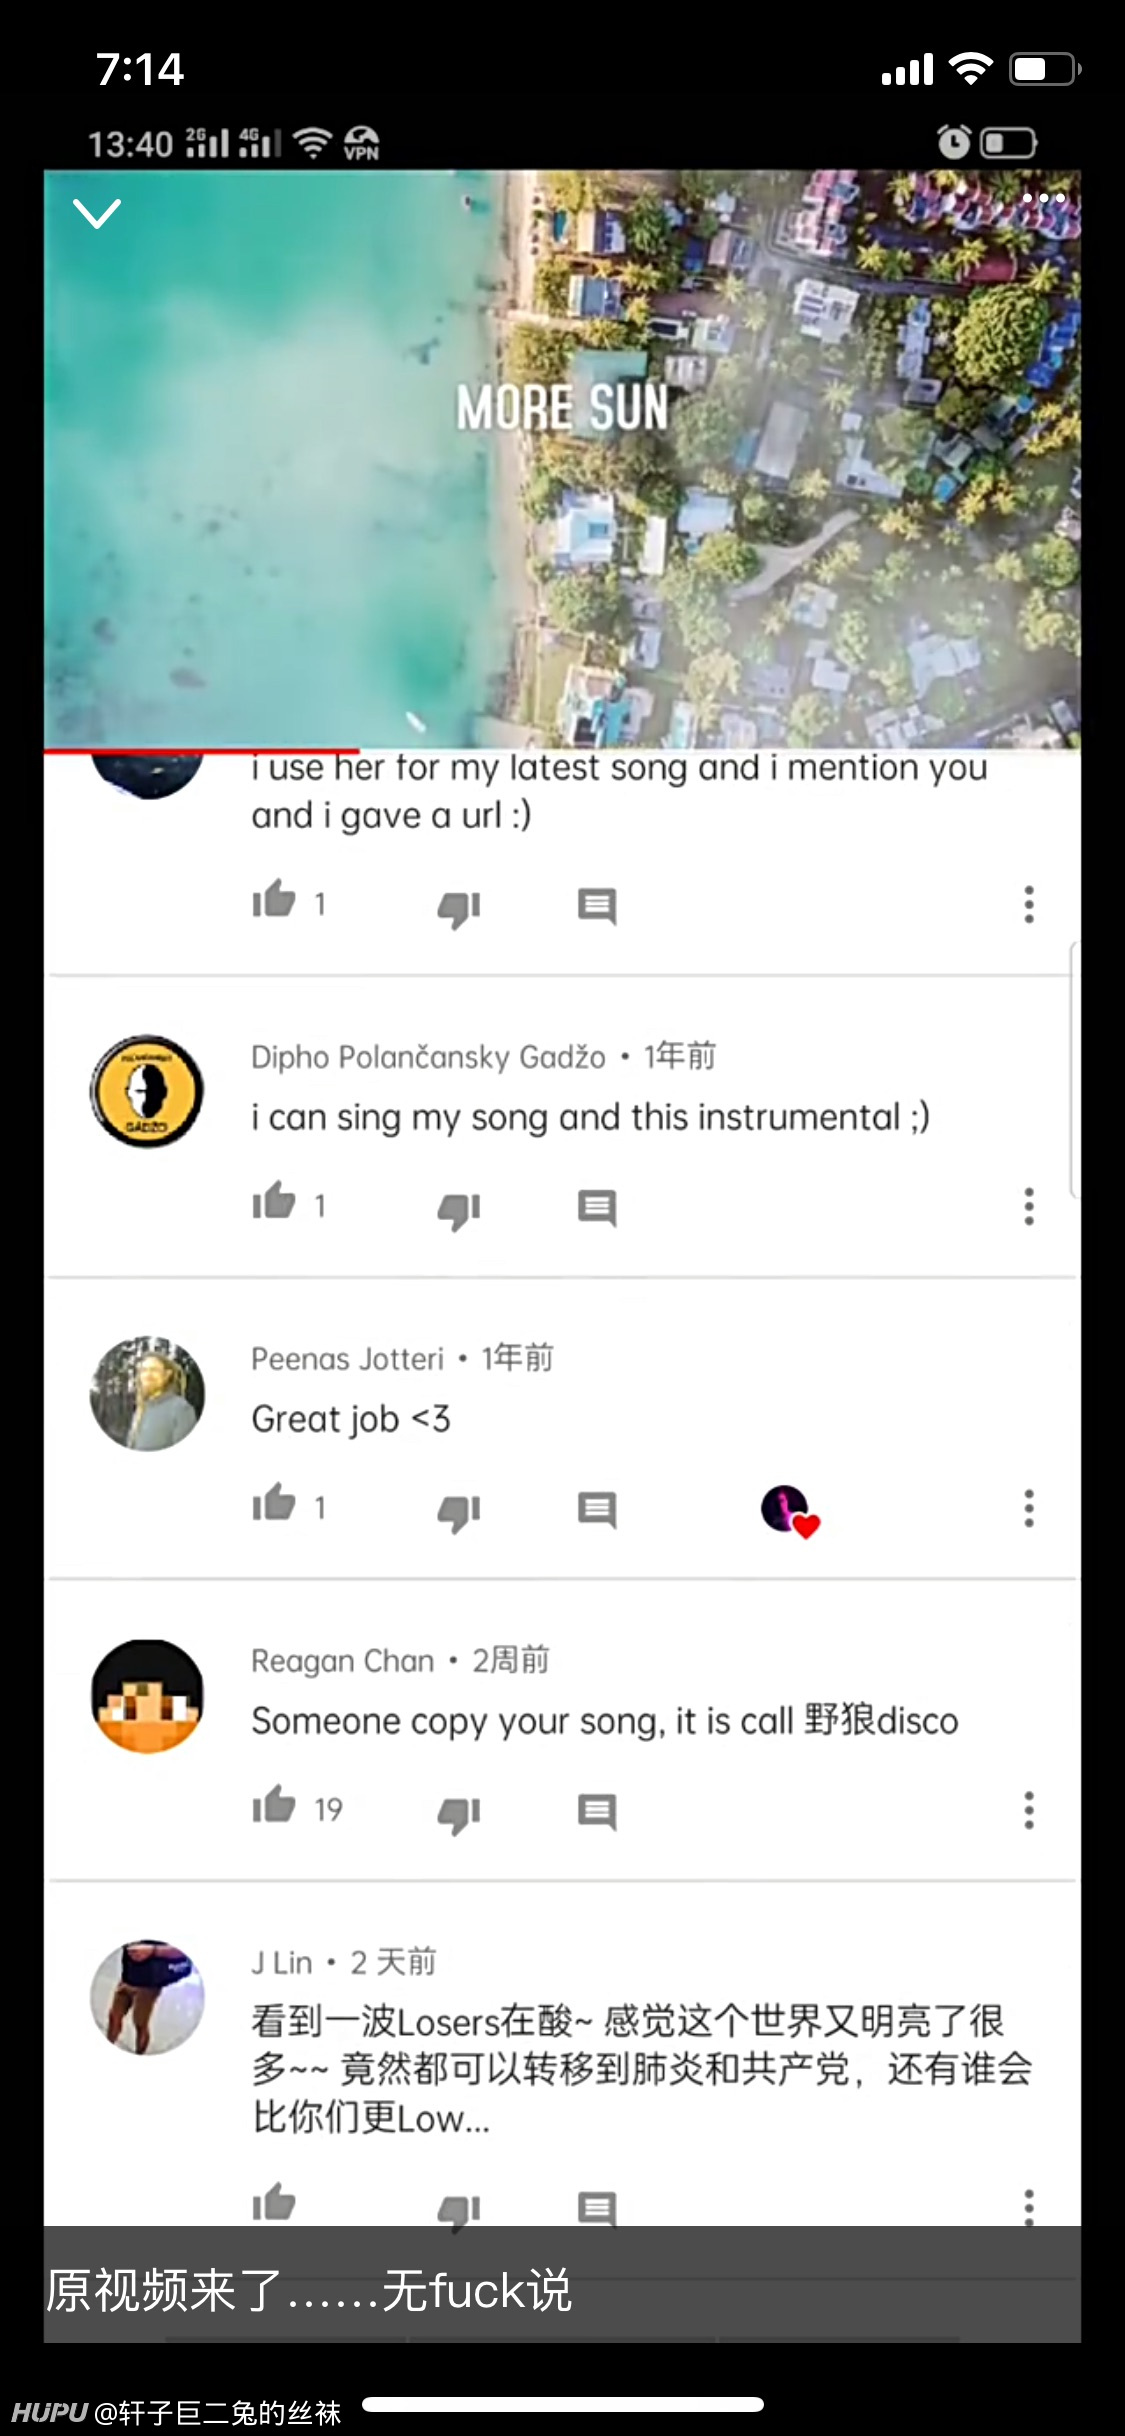Collapse video with the down chevron
This screenshot has width=1125, height=2436.
point(97,213)
